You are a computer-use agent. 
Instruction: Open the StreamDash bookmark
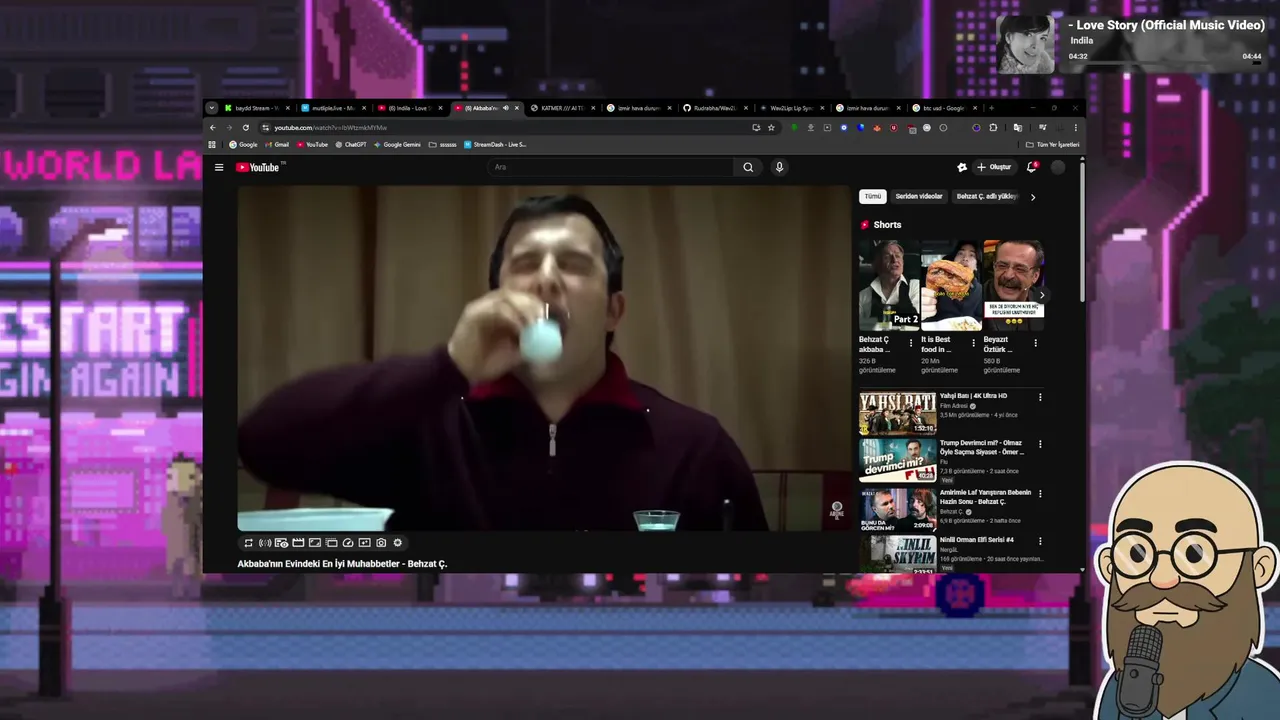pyautogui.click(x=495, y=144)
